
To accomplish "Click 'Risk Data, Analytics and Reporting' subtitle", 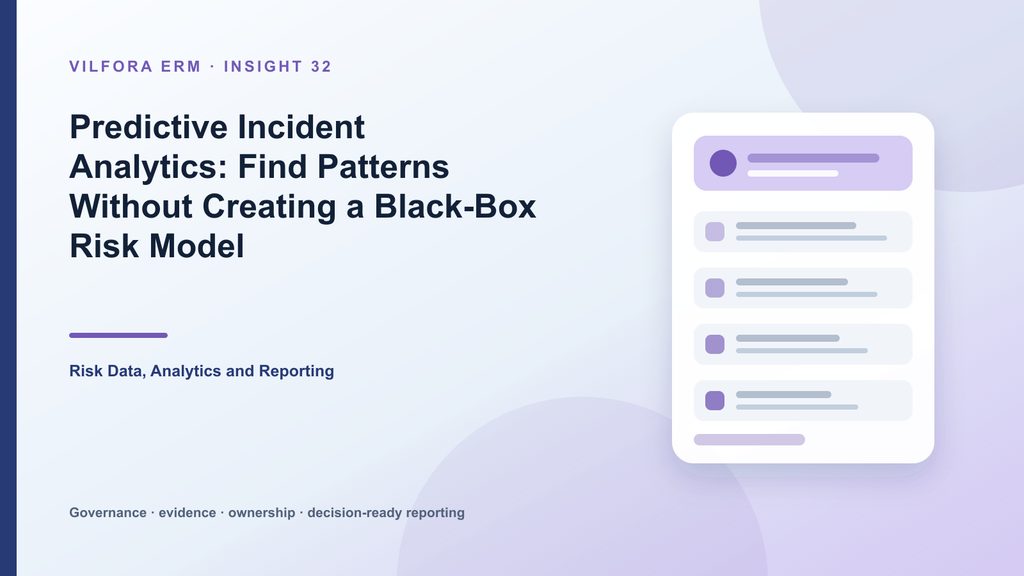I will 202,371.
